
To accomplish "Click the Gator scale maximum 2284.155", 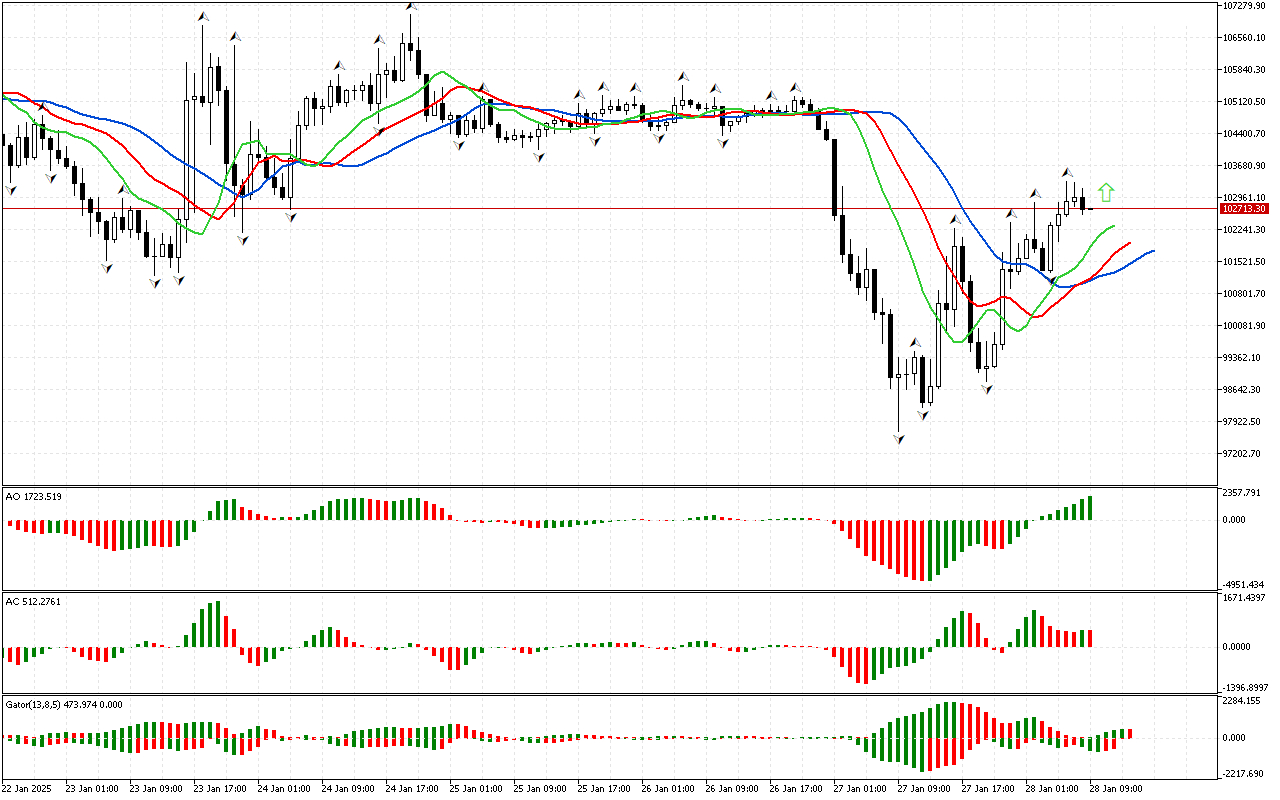I will (x=1242, y=701).
